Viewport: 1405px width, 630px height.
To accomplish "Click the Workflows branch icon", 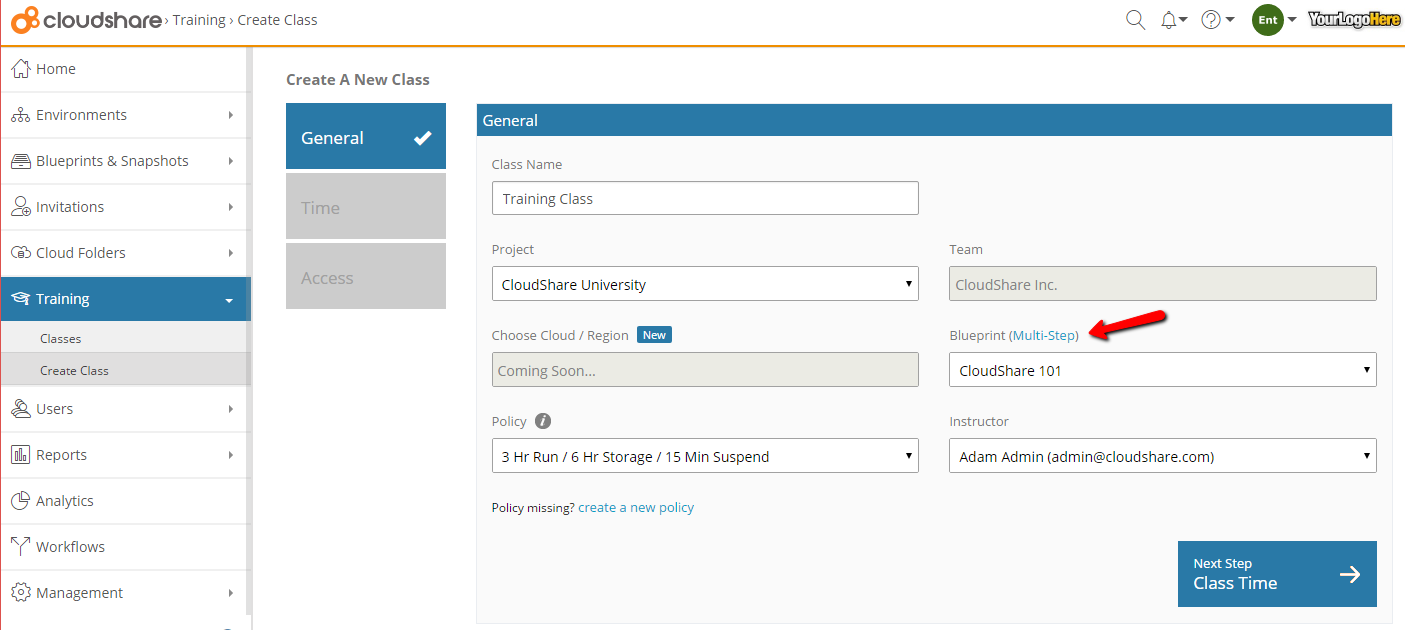I will coord(20,547).
